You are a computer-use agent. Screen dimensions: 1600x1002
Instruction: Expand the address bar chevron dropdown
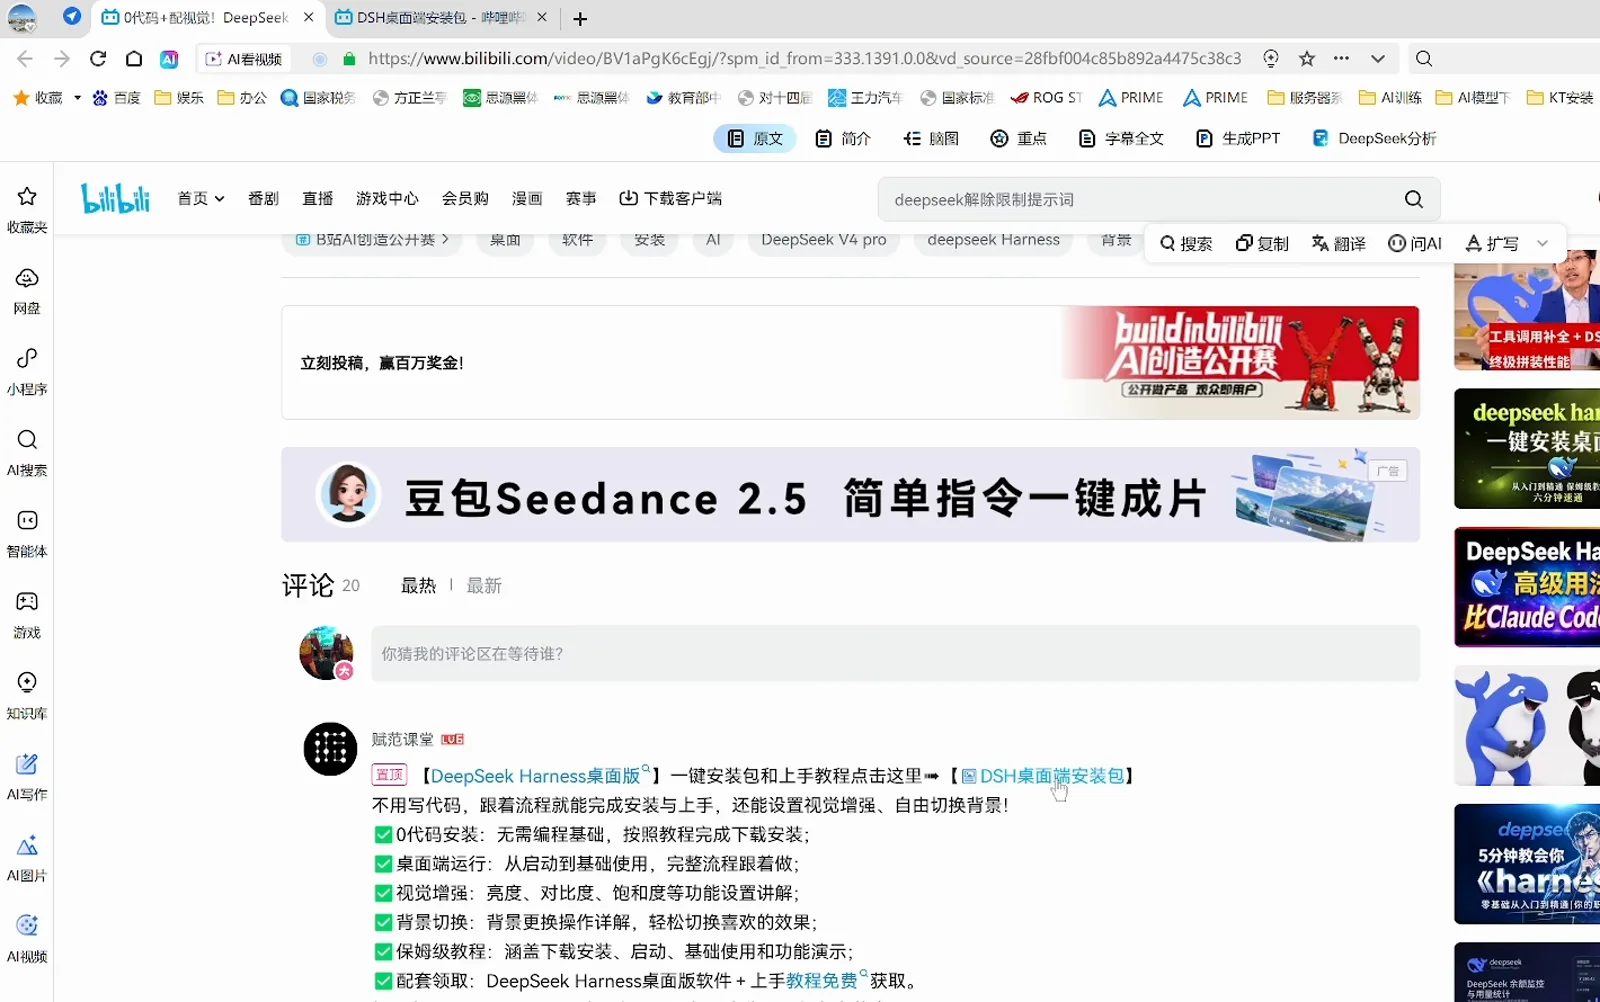pyautogui.click(x=1378, y=59)
